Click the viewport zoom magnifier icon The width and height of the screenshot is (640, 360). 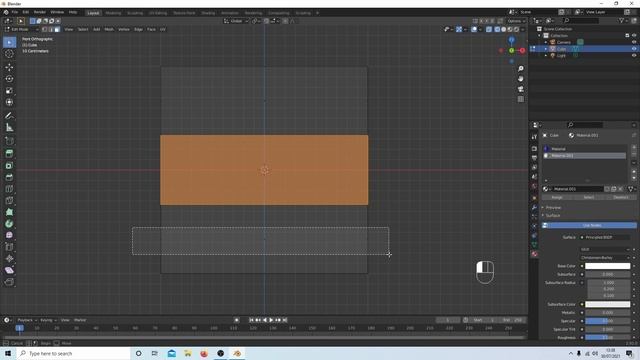pyautogui.click(x=520, y=69)
